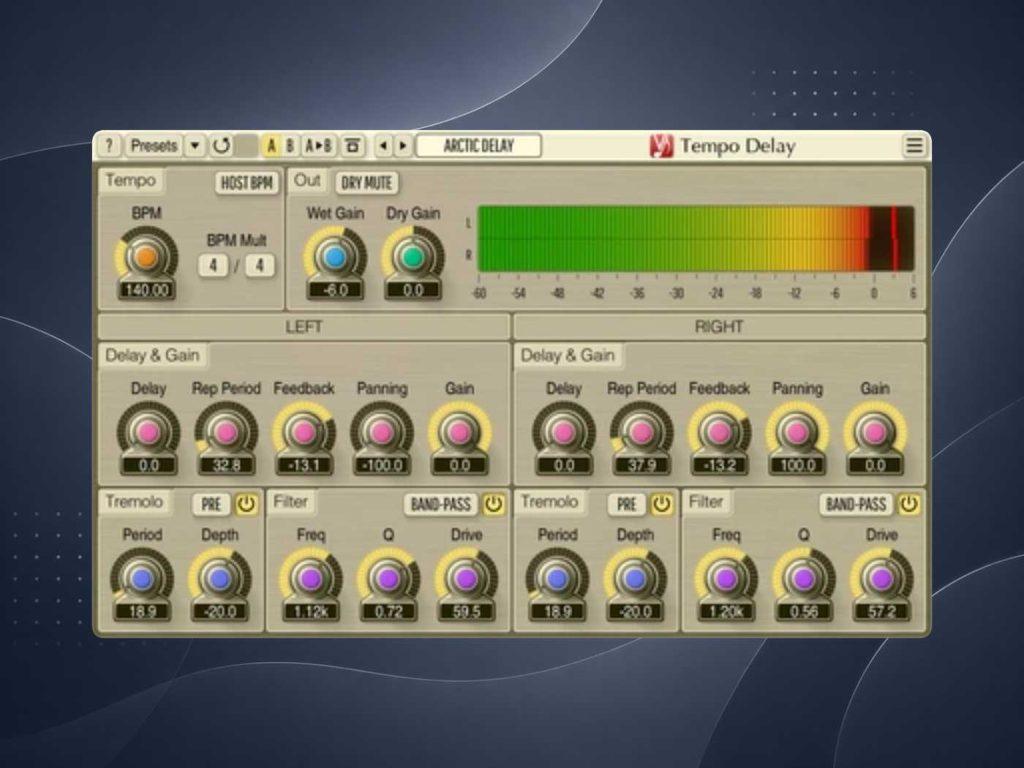This screenshot has width=1024, height=768.
Task: Click the right channel Panning knob
Action: (x=797, y=432)
